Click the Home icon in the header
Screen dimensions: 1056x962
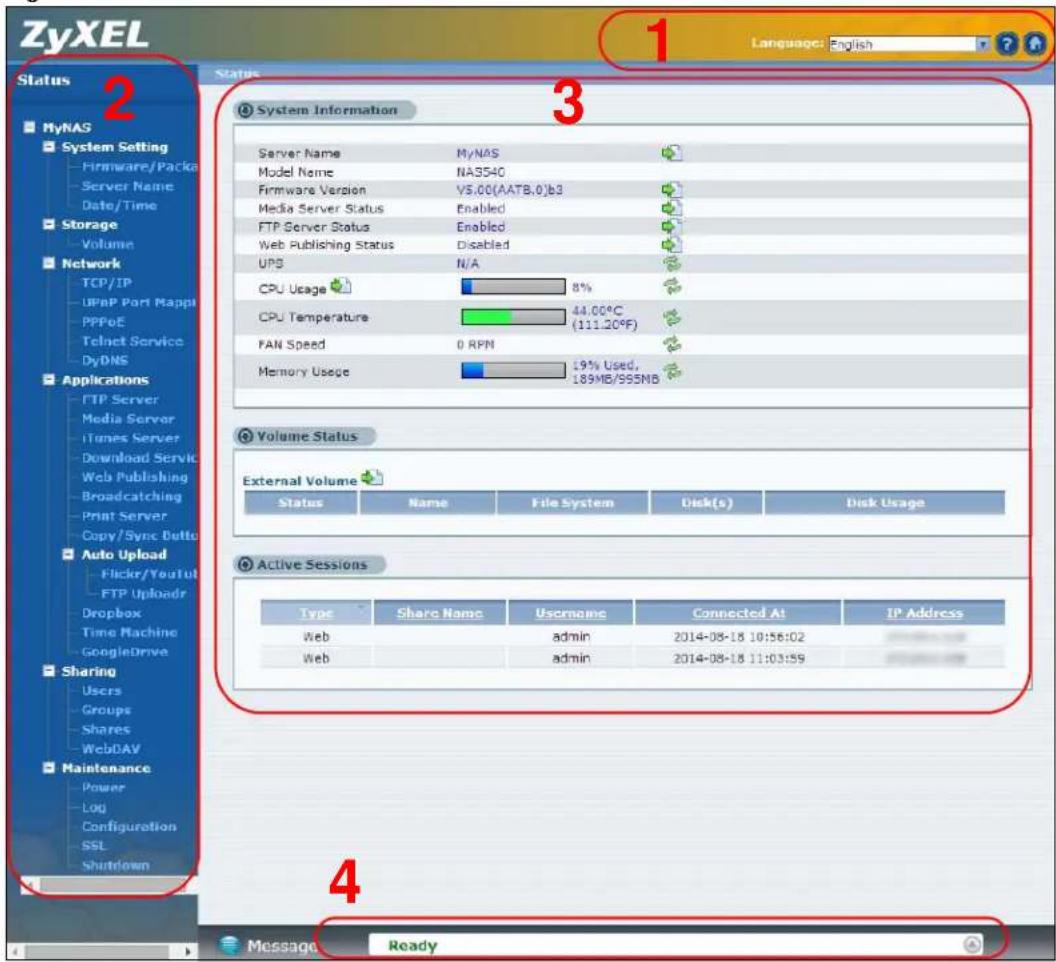(x=1035, y=44)
